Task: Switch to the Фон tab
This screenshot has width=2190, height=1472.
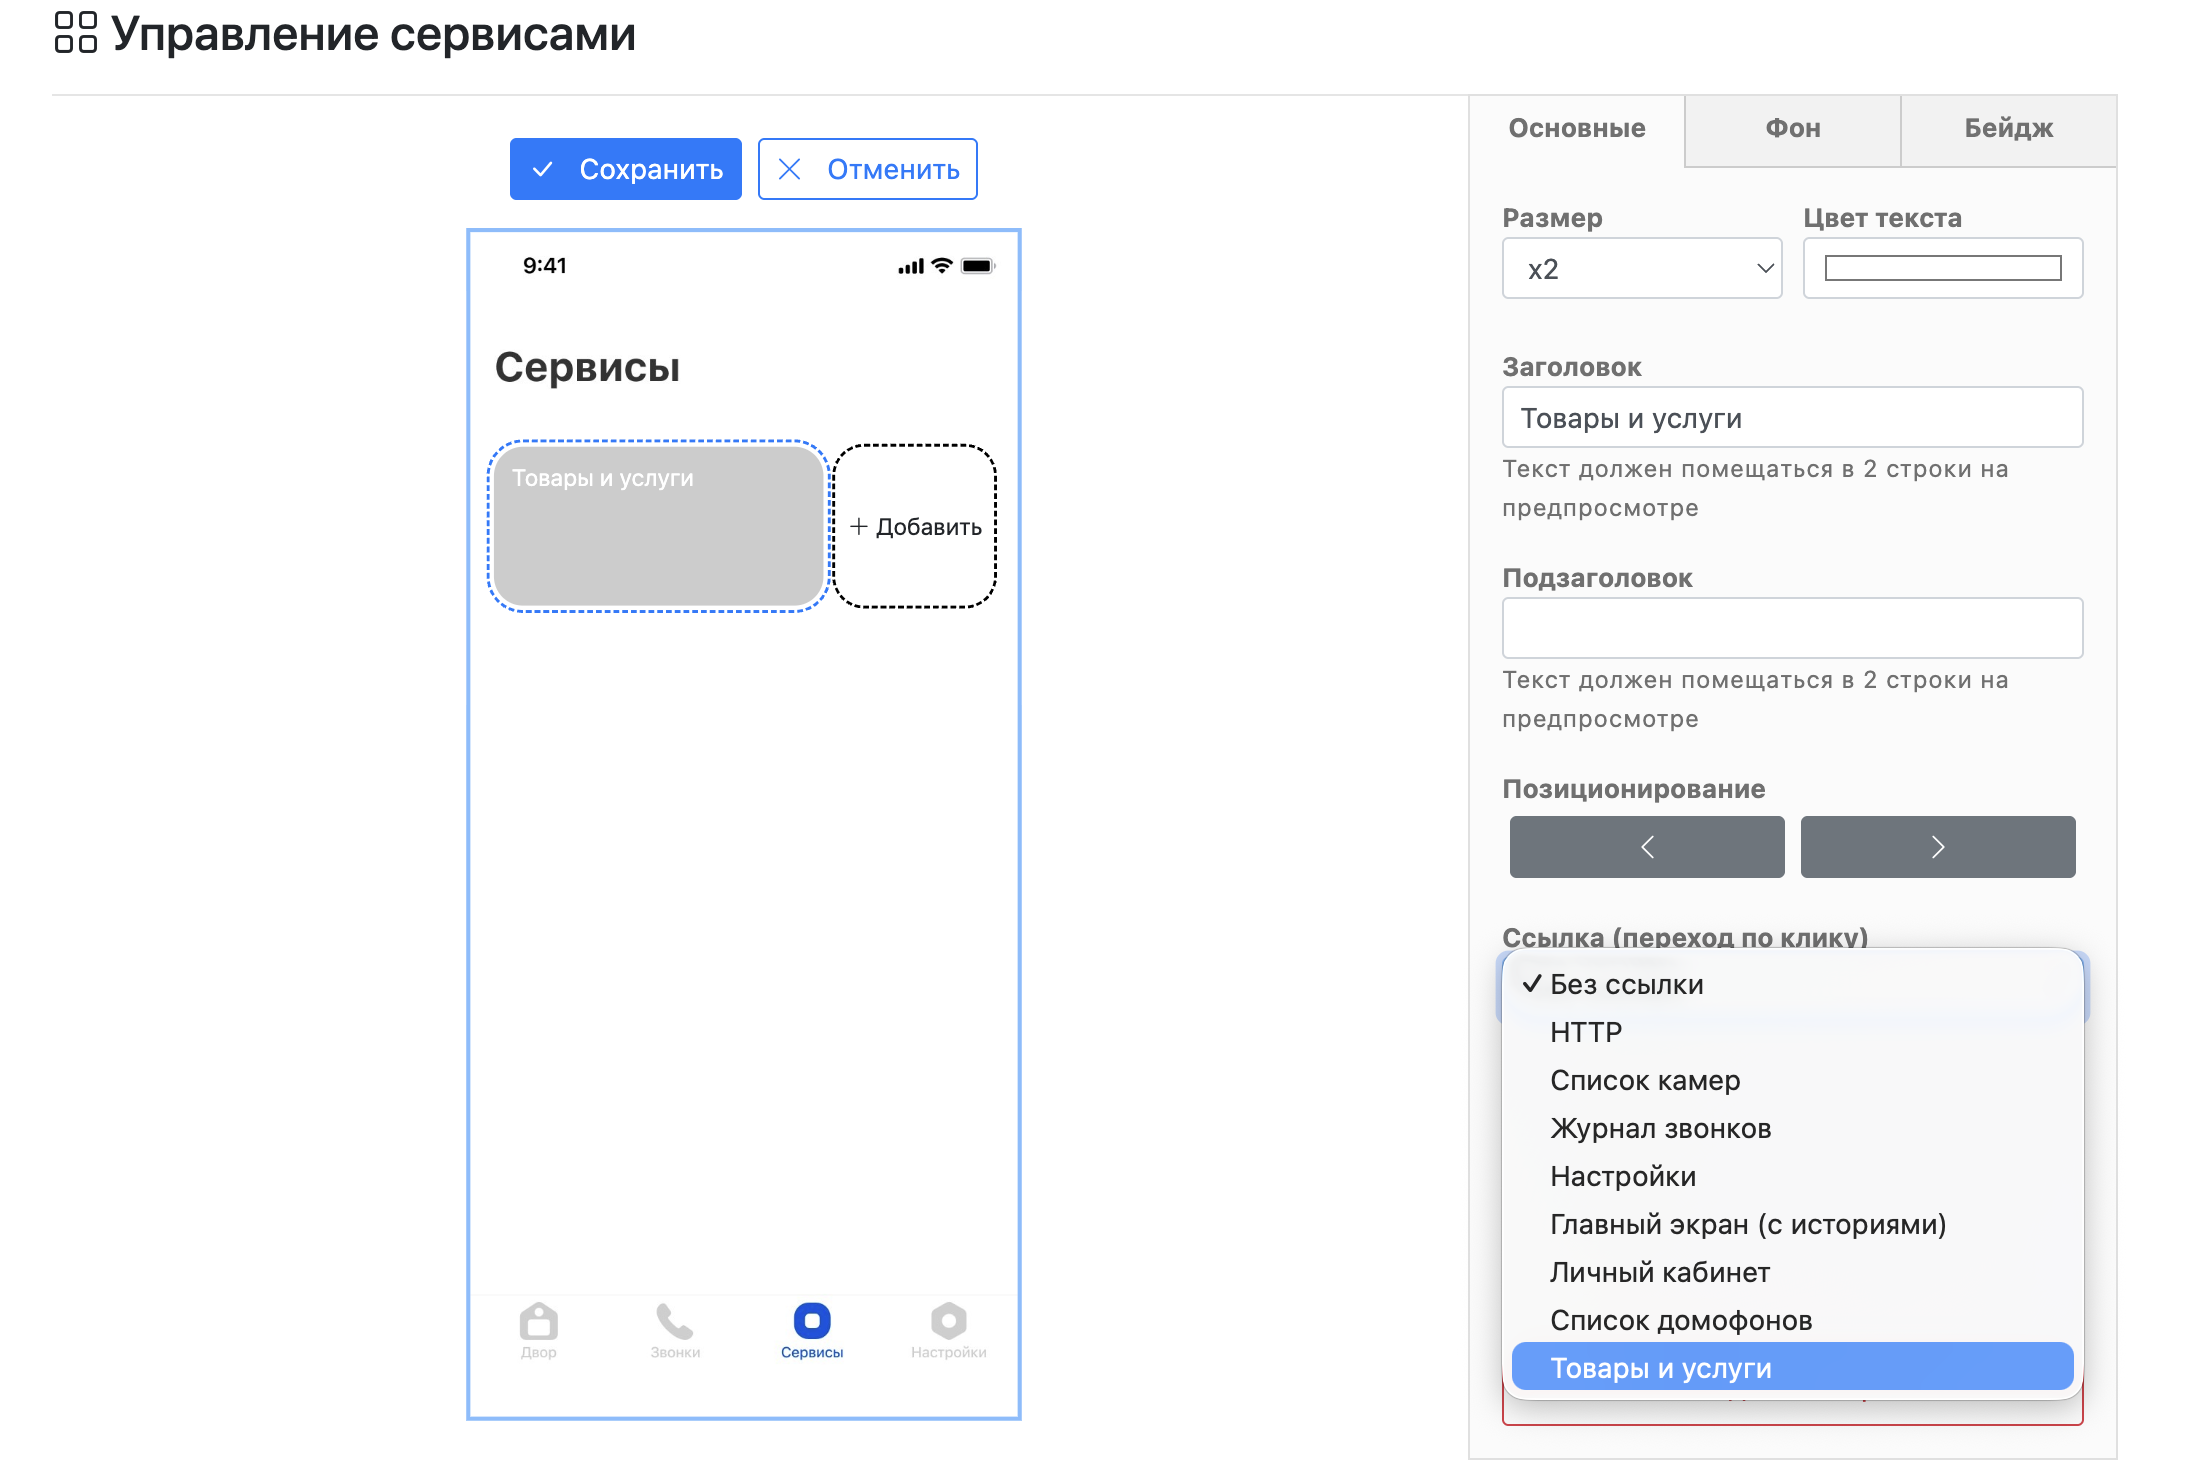Action: [x=1792, y=128]
